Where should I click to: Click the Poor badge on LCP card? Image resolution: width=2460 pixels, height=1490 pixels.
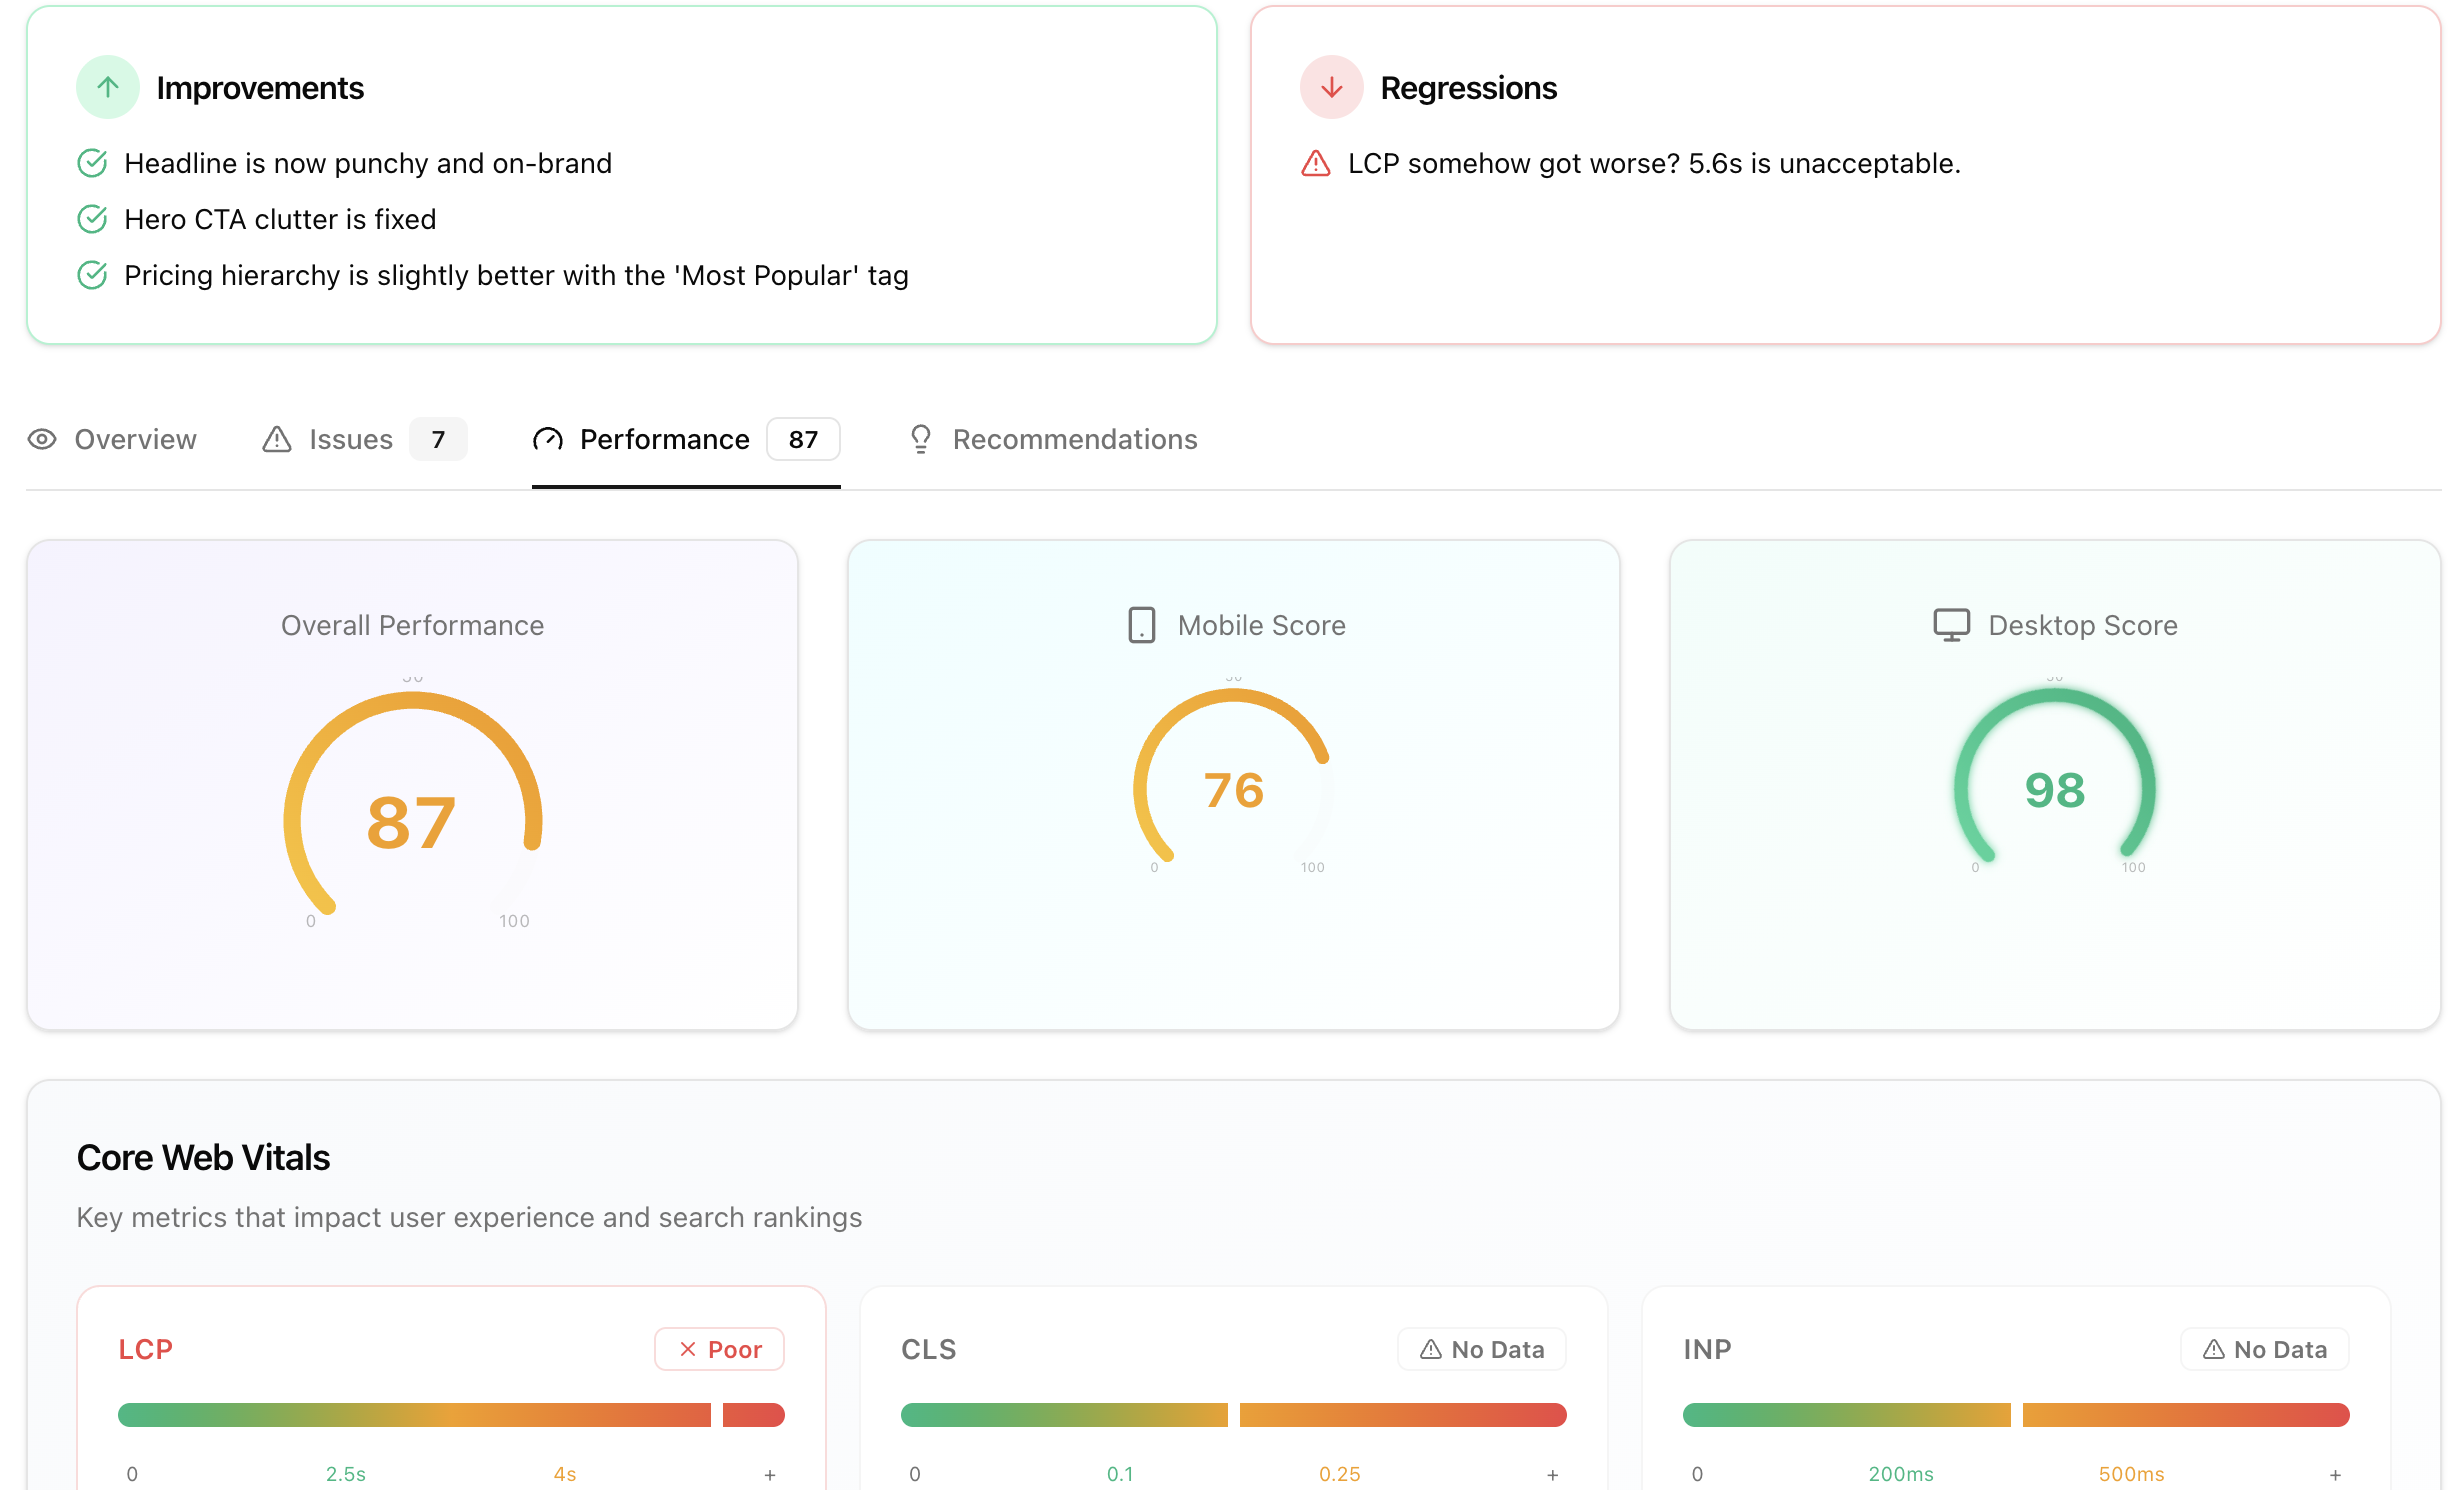click(719, 1349)
